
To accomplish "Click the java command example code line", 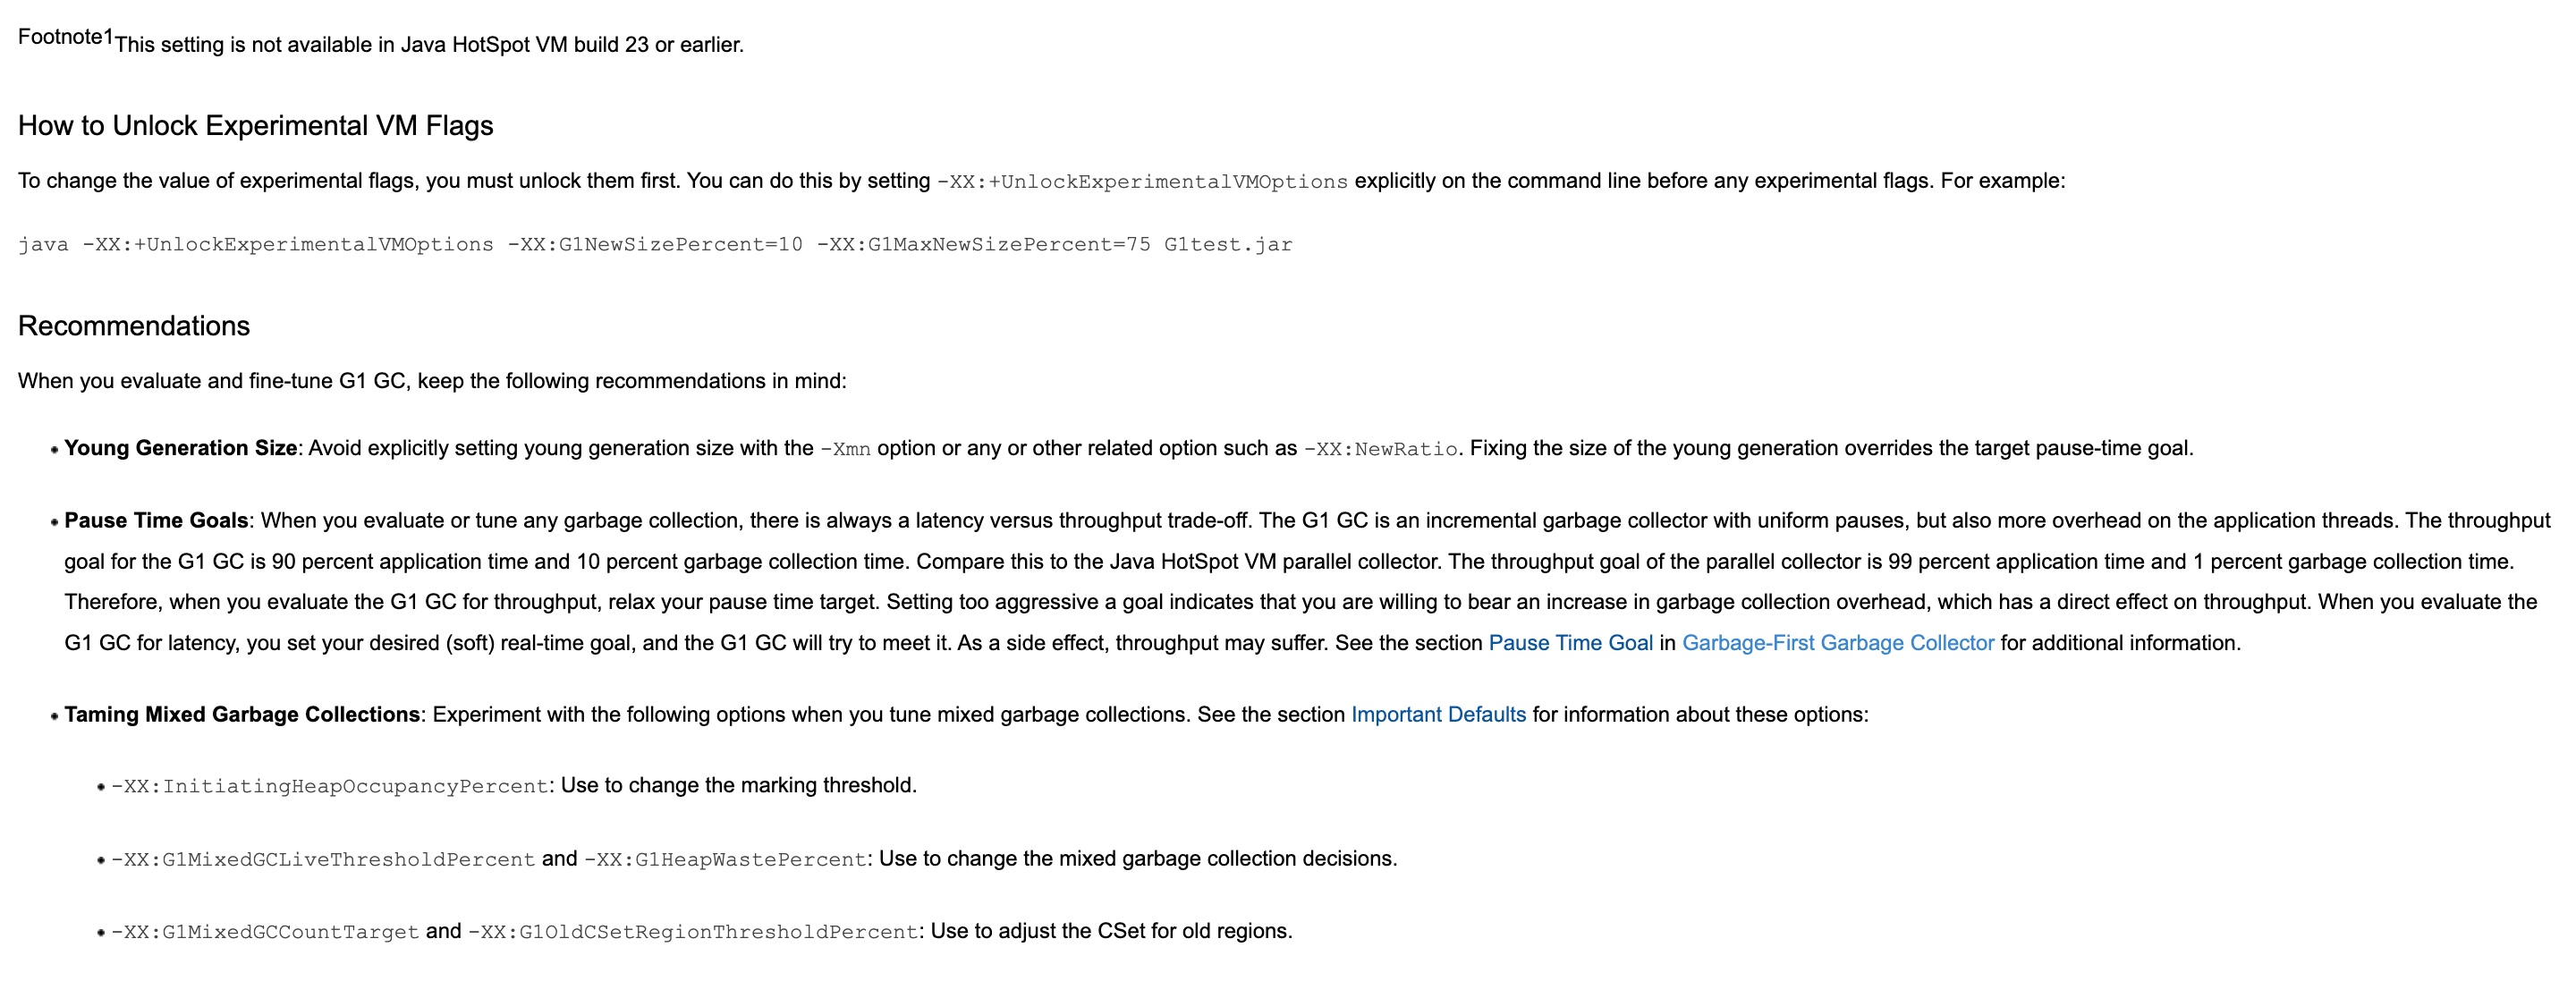I will pos(655,245).
